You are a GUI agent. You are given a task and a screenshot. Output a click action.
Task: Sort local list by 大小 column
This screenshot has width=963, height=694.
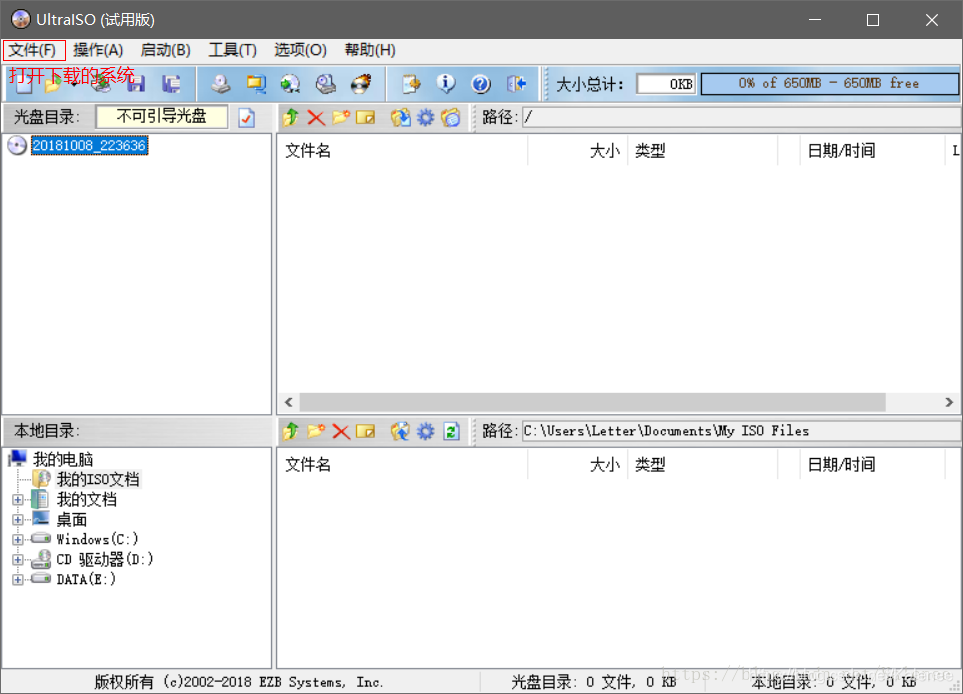pos(577,464)
